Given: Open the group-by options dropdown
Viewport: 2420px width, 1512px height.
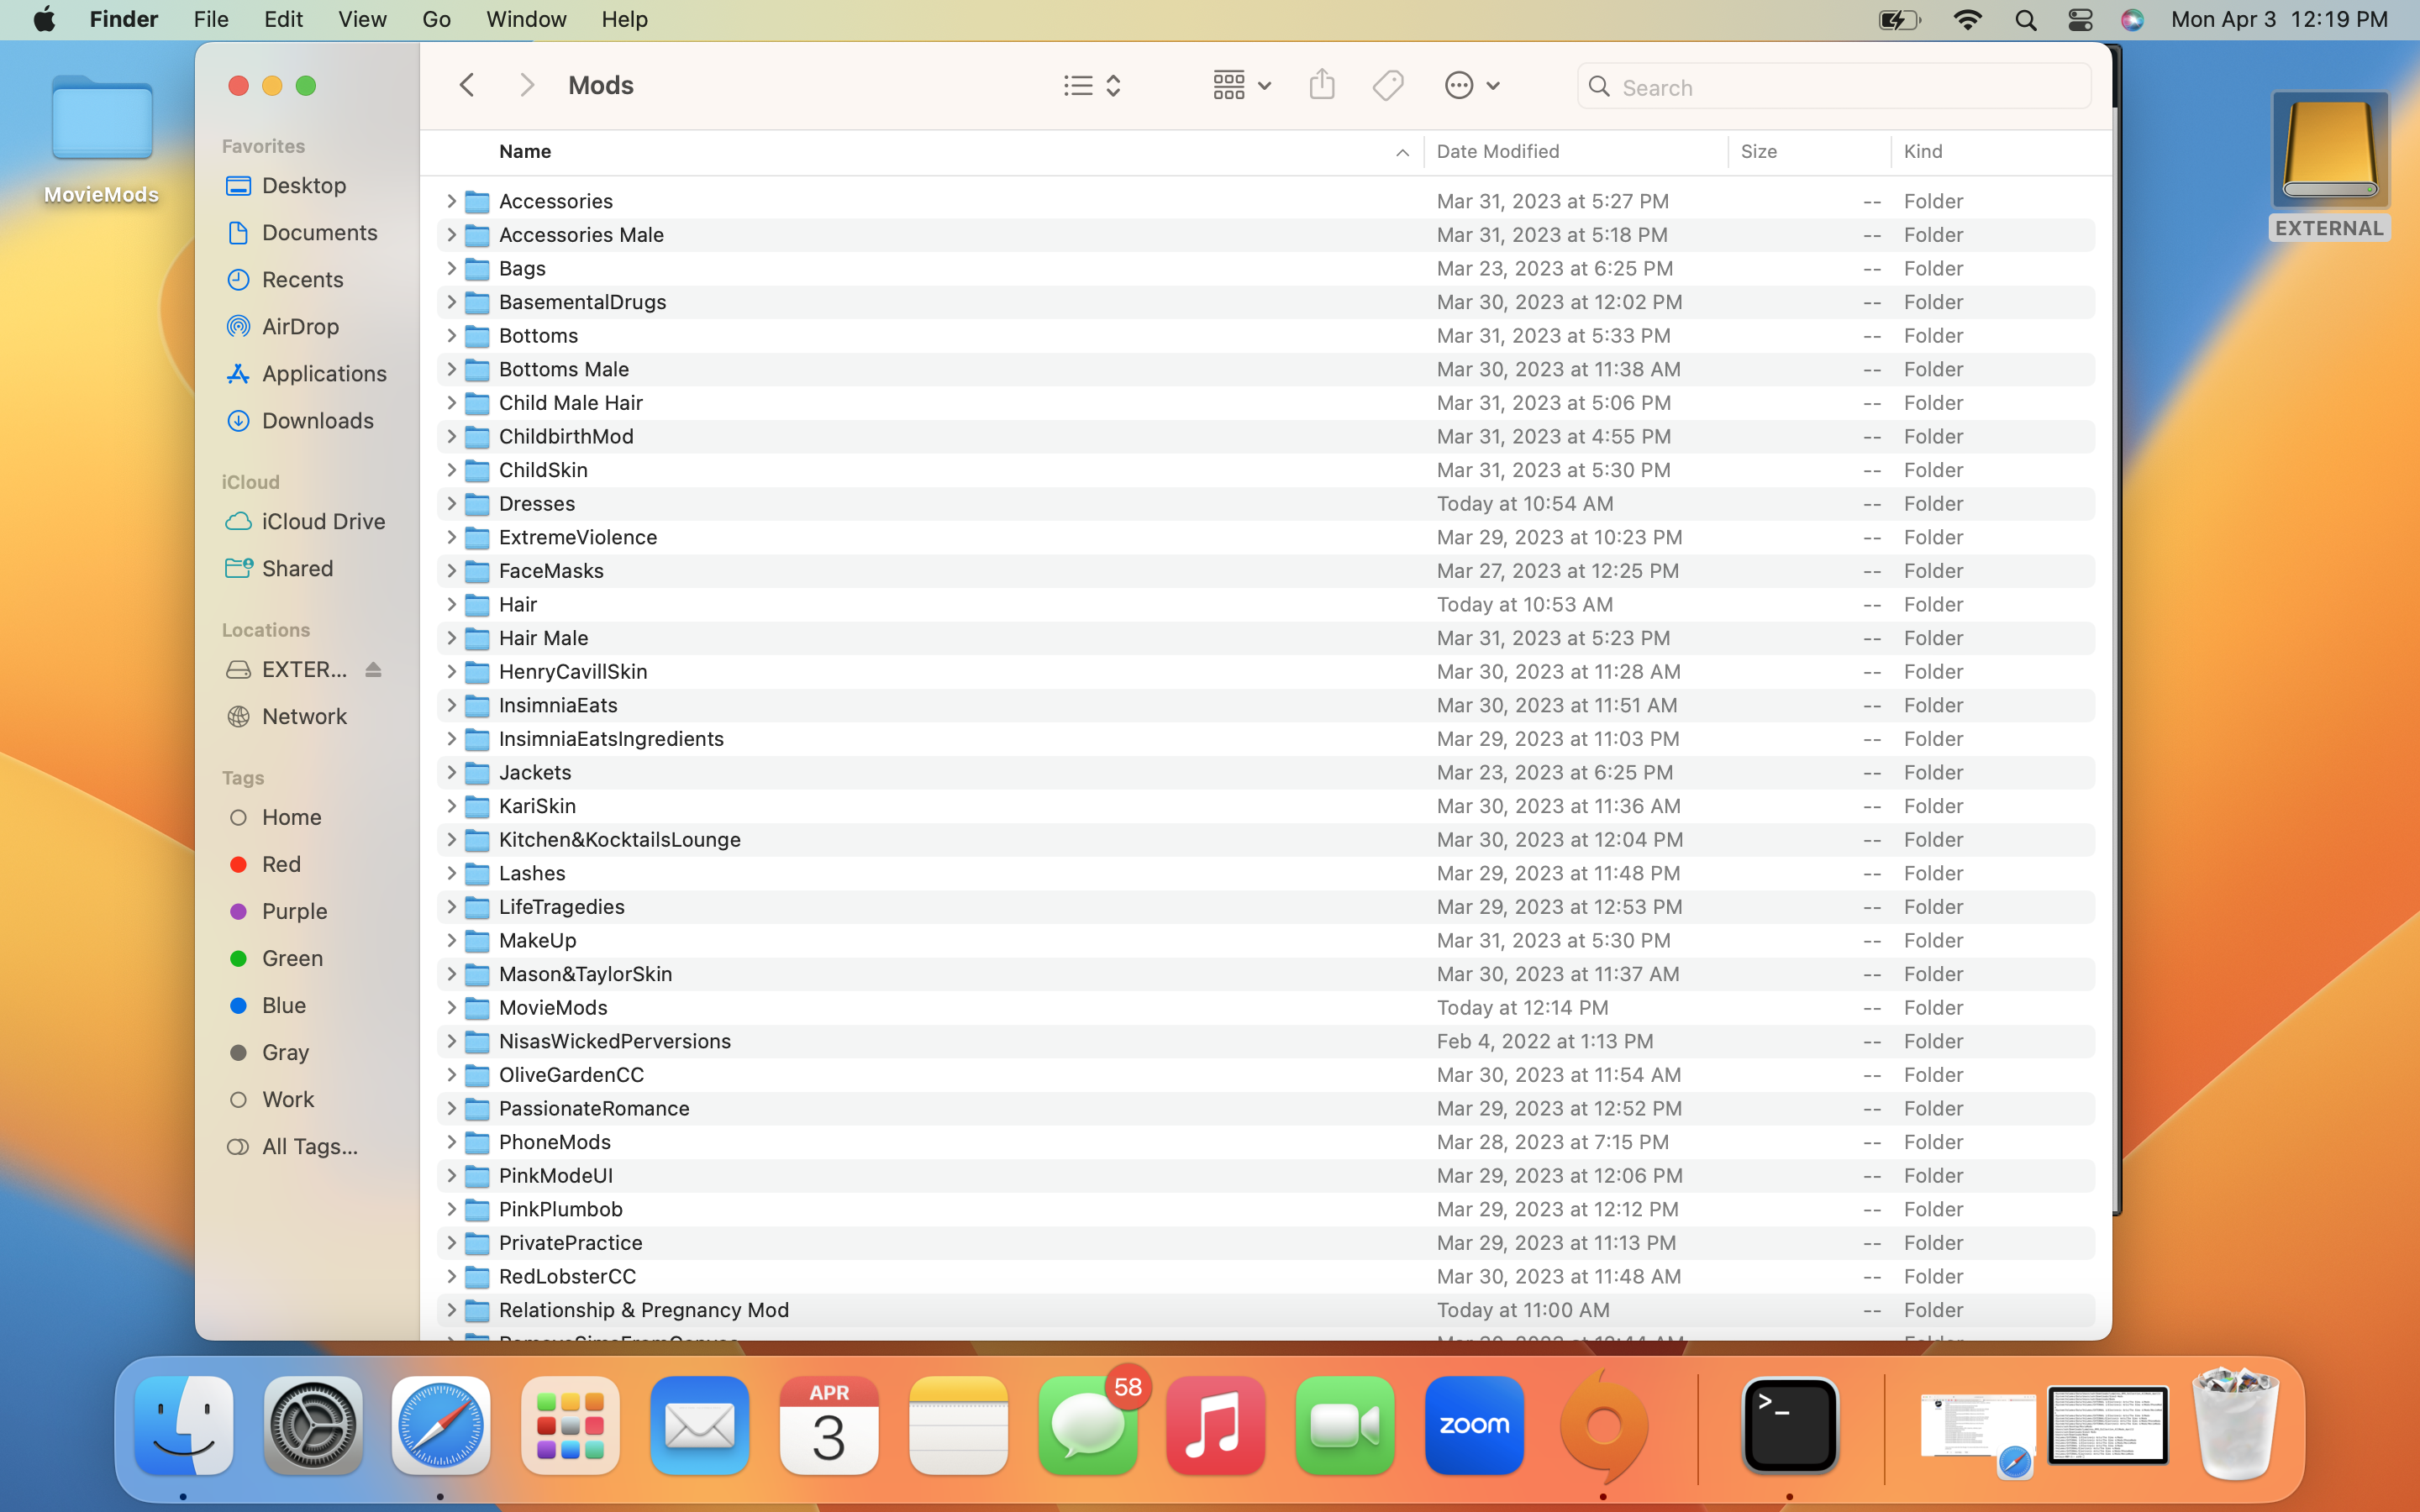Looking at the screenshot, I should click(1241, 85).
